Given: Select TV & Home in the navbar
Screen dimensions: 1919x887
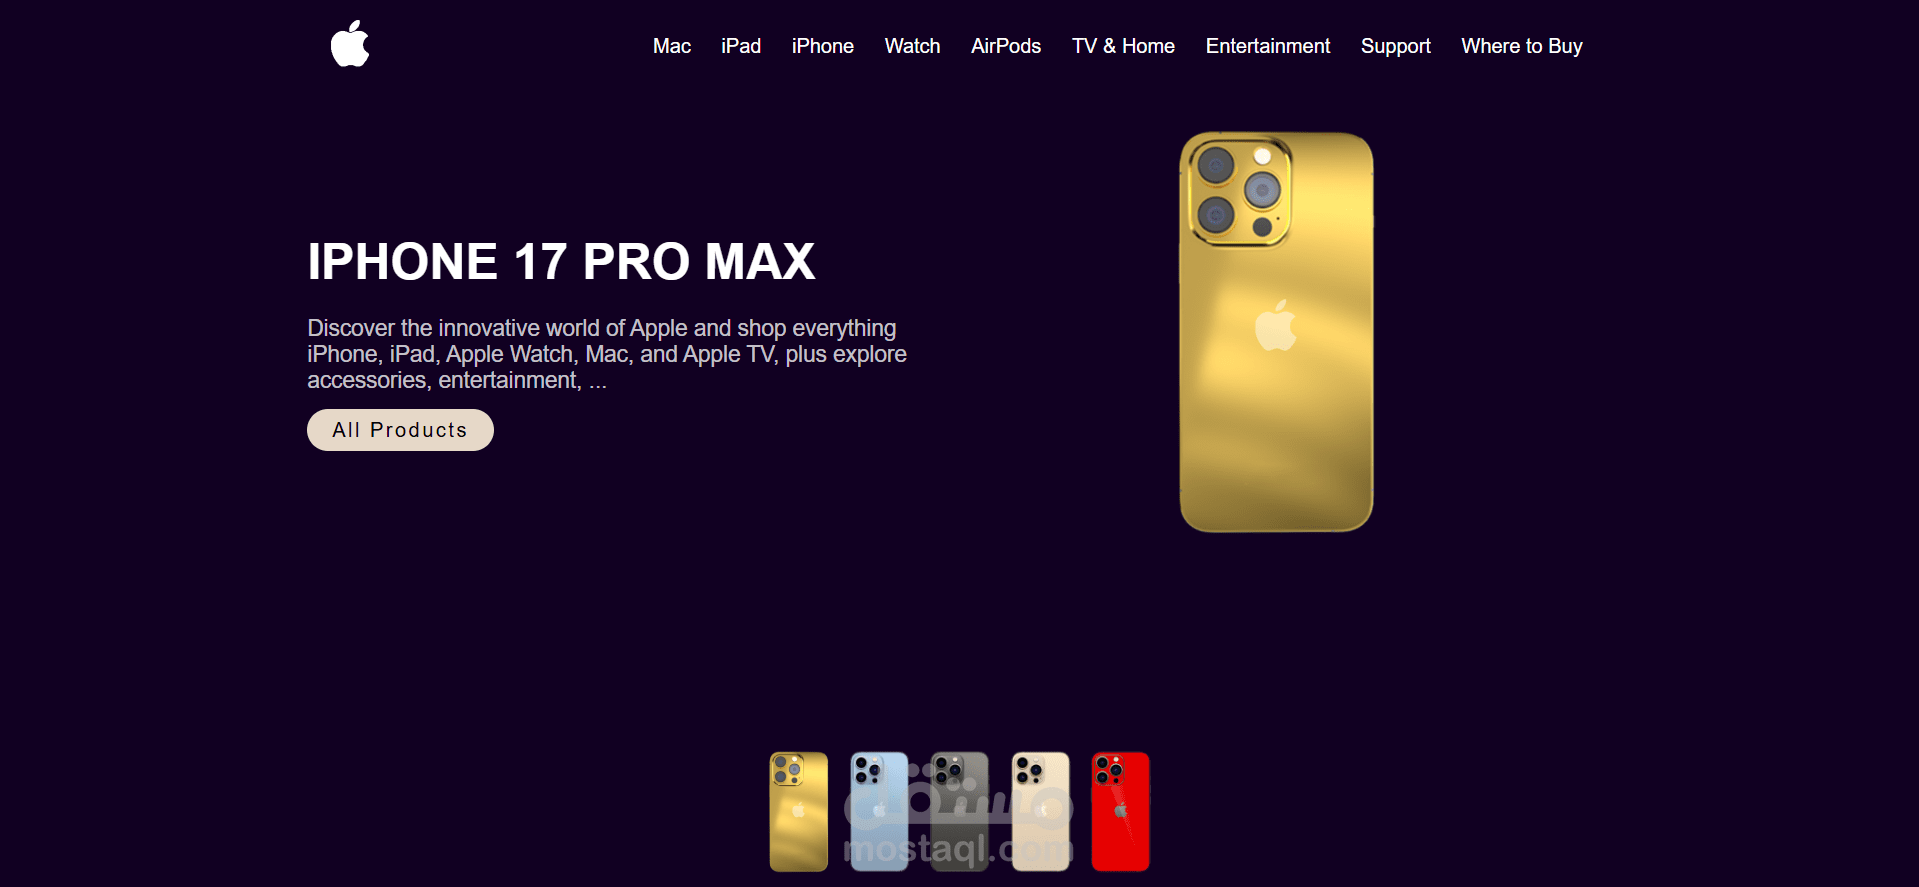Looking at the screenshot, I should click(1123, 46).
